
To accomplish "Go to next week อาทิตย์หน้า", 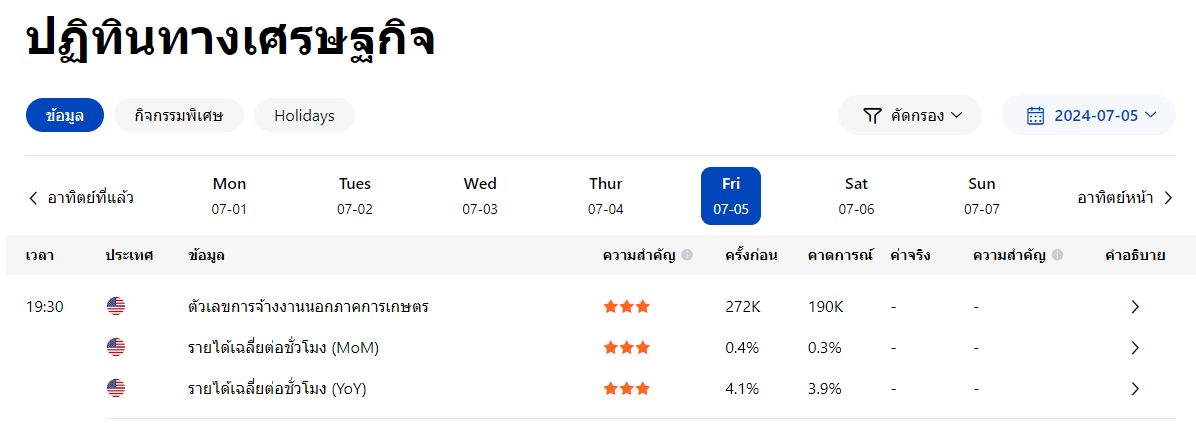I will [x=1125, y=197].
